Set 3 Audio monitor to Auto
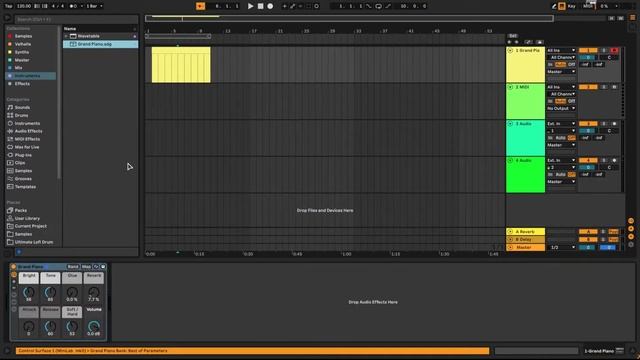 pos(560,138)
